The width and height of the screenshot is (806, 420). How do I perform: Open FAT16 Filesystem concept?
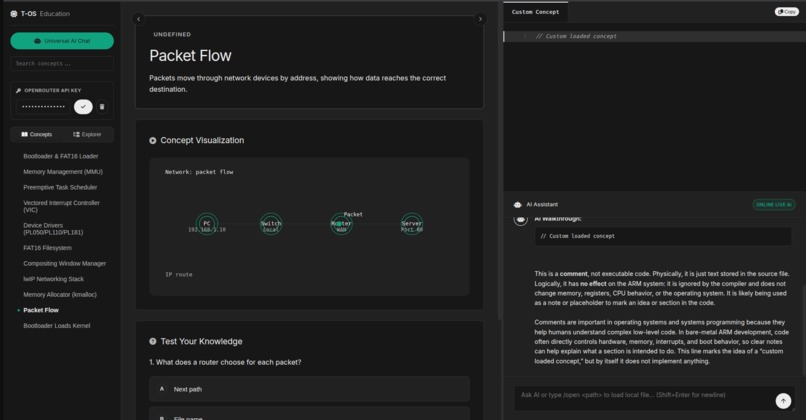pyautogui.click(x=47, y=248)
